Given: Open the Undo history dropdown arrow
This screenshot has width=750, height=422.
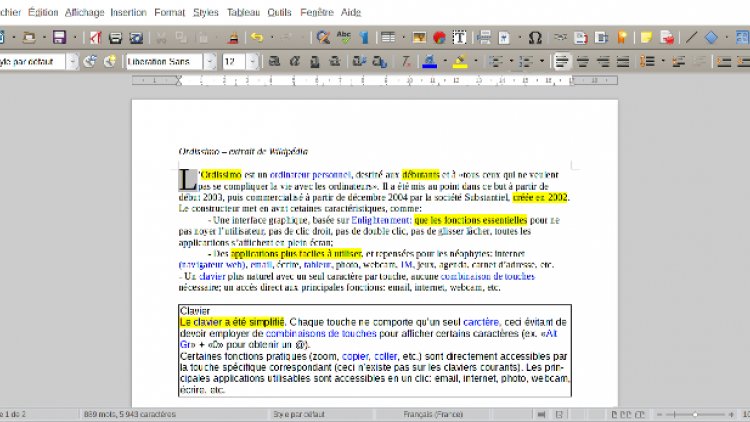Looking at the screenshot, I should tap(272, 37).
